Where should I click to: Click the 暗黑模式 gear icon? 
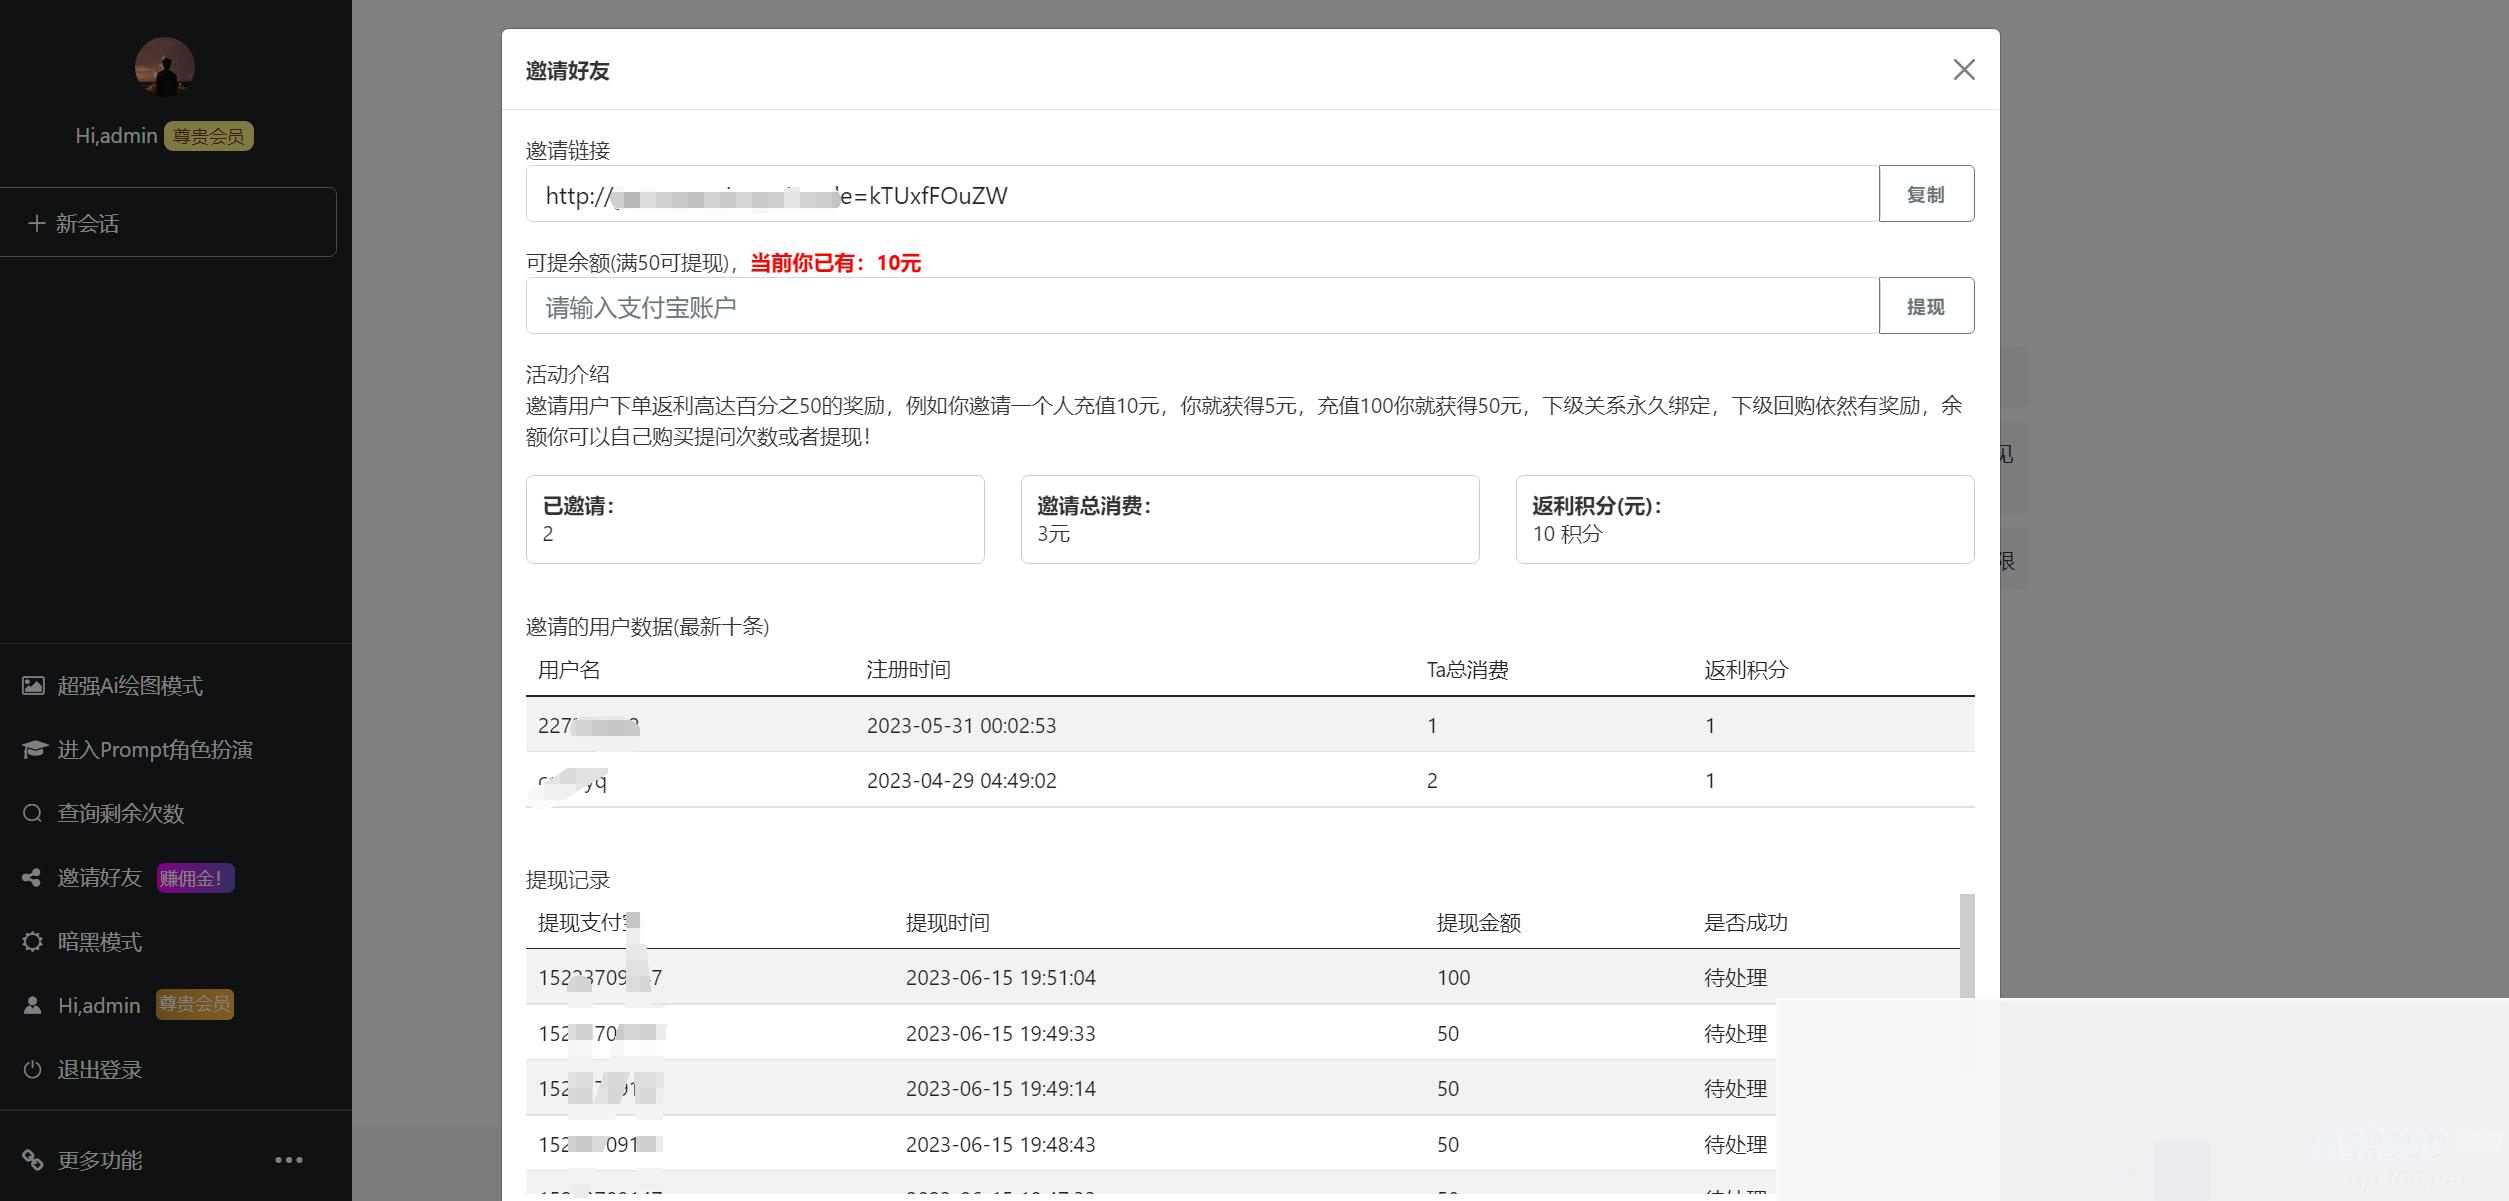click(32, 941)
